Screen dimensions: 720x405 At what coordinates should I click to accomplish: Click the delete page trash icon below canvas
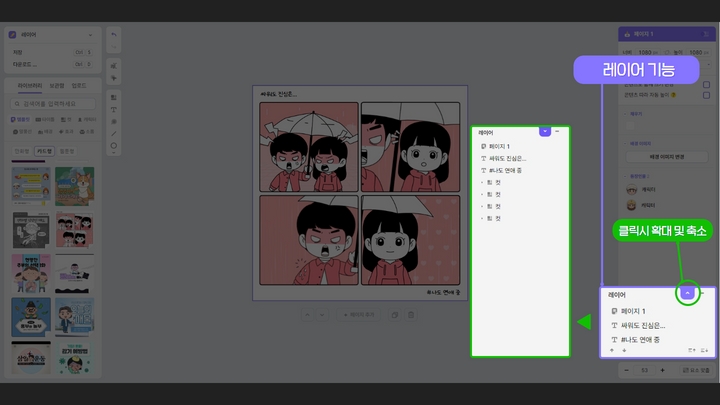410,314
